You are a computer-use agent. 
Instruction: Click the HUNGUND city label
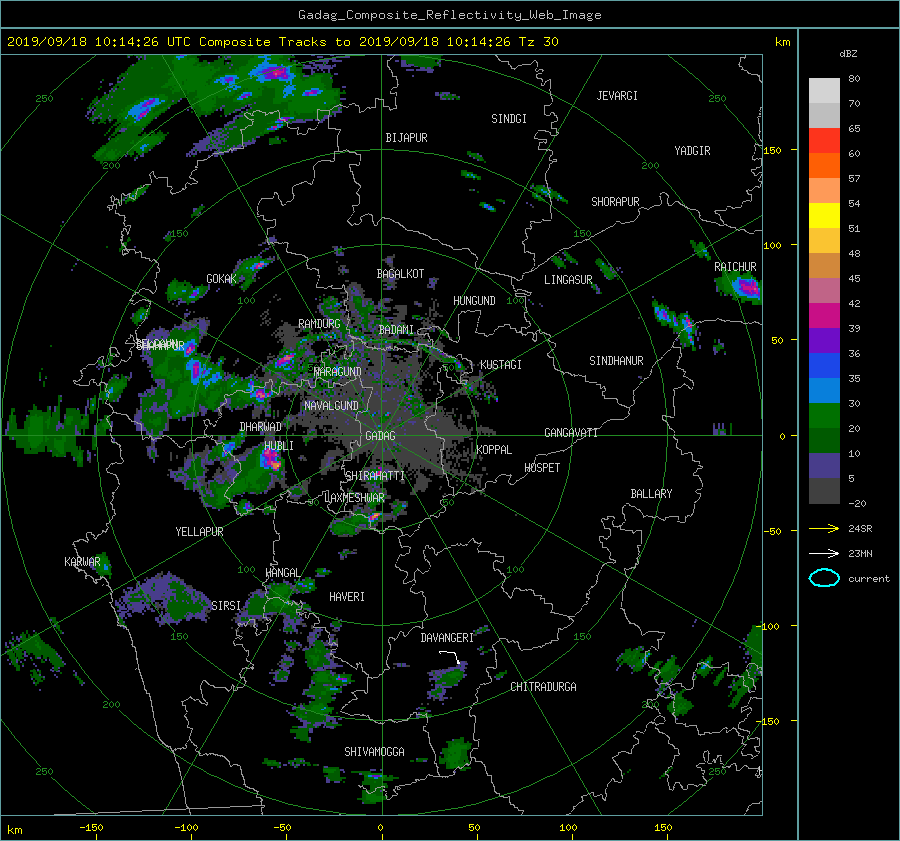tap(474, 301)
